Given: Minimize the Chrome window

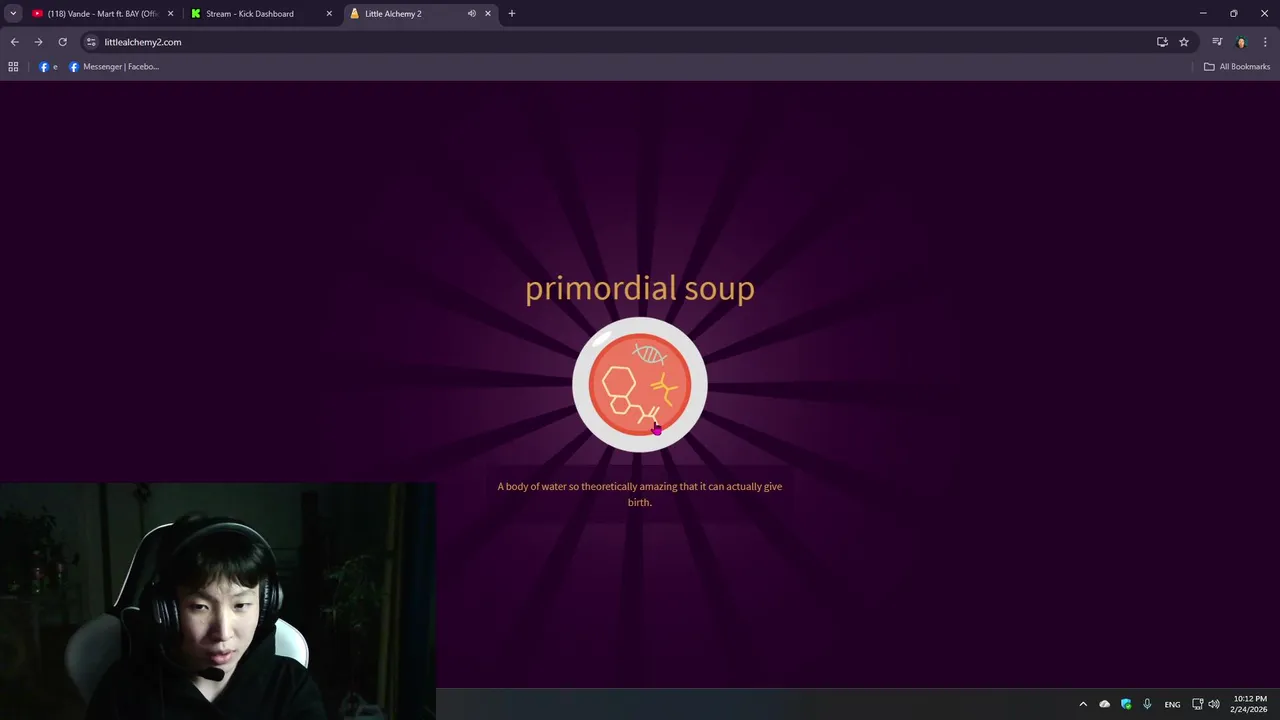Looking at the screenshot, I should point(1203,14).
